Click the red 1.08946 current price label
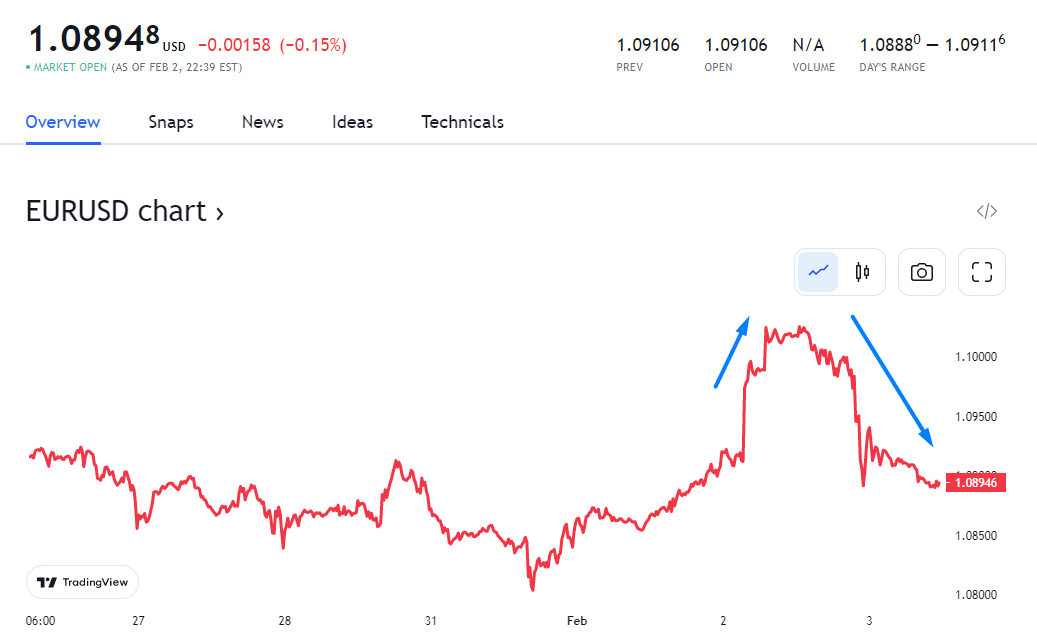1037x641 pixels. click(975, 483)
